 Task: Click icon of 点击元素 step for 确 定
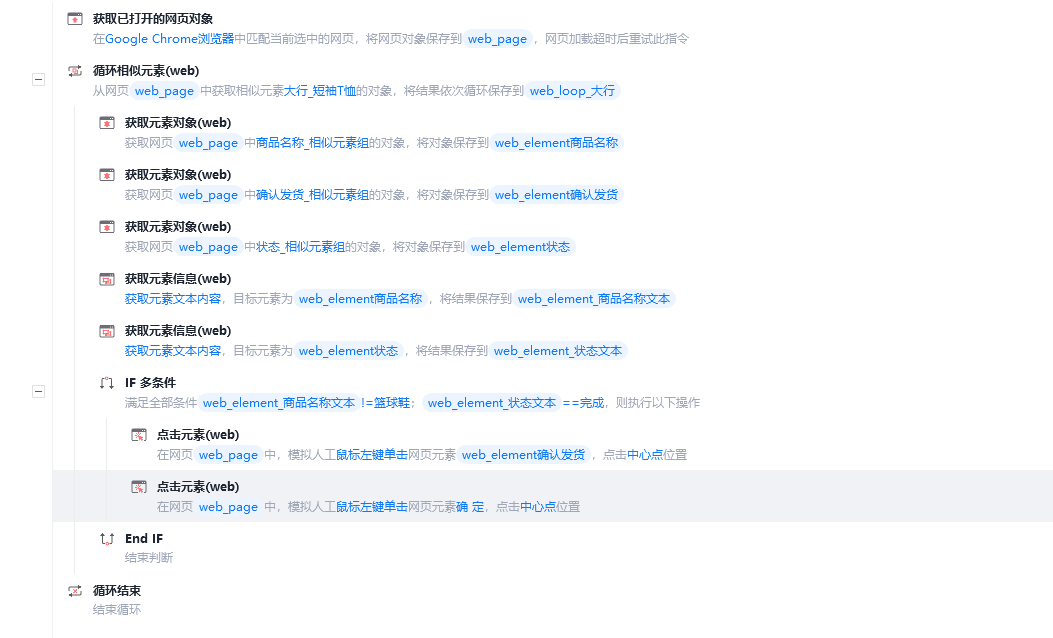(x=139, y=487)
